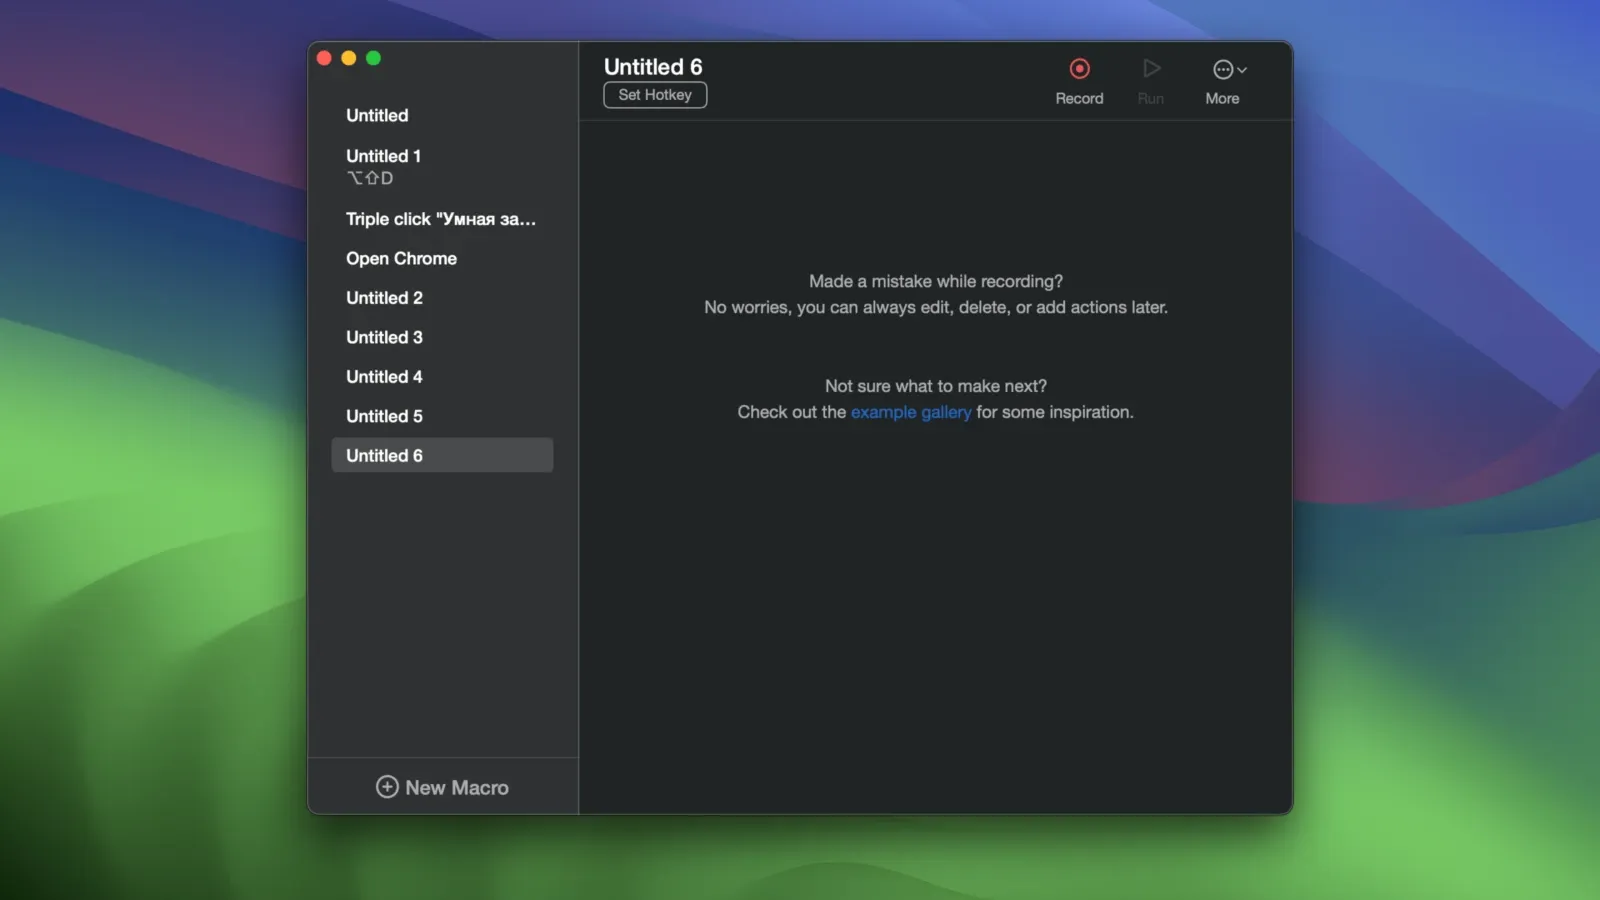This screenshot has height=900, width=1600.
Task: Click the "Untitled 6" macro title heading
Action: tap(653, 67)
